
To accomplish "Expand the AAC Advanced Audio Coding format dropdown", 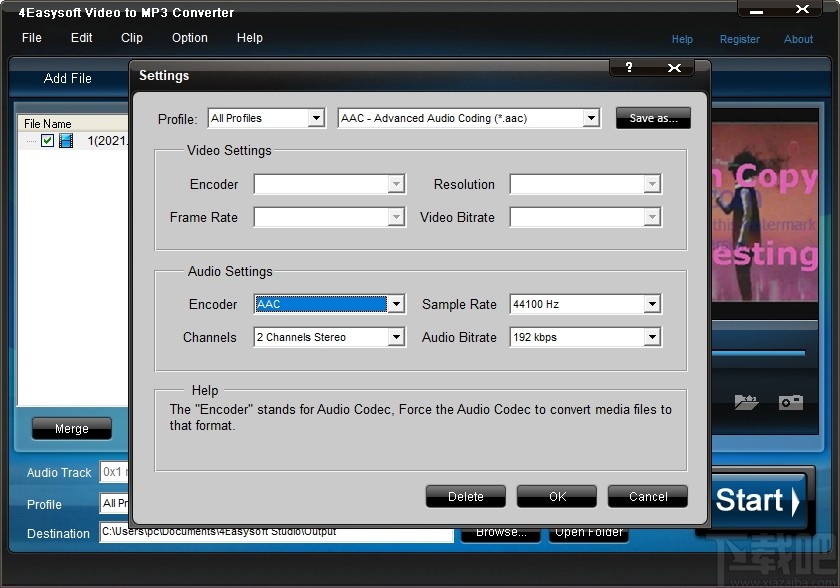I will point(590,117).
